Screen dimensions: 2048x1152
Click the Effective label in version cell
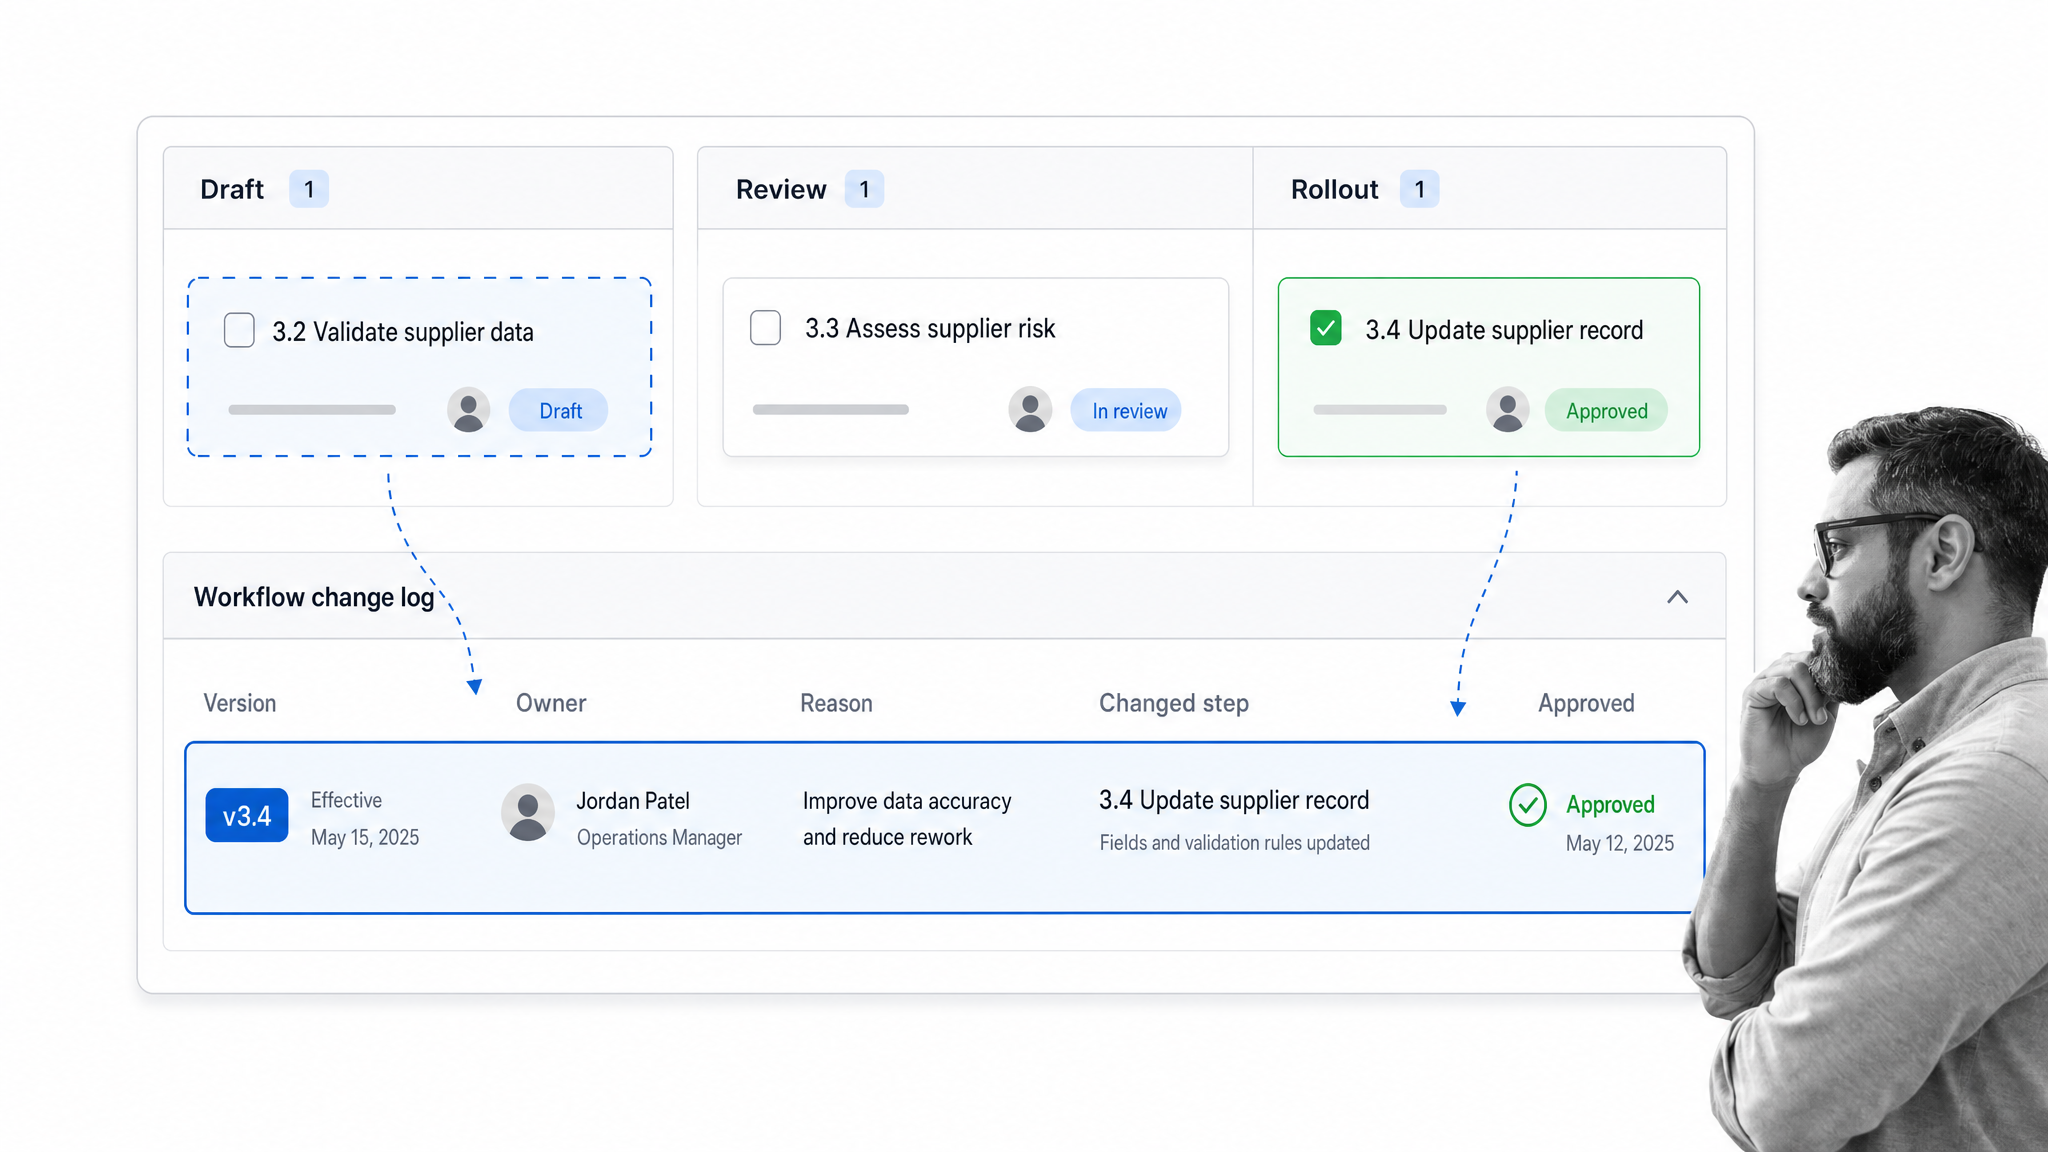coord(346,800)
